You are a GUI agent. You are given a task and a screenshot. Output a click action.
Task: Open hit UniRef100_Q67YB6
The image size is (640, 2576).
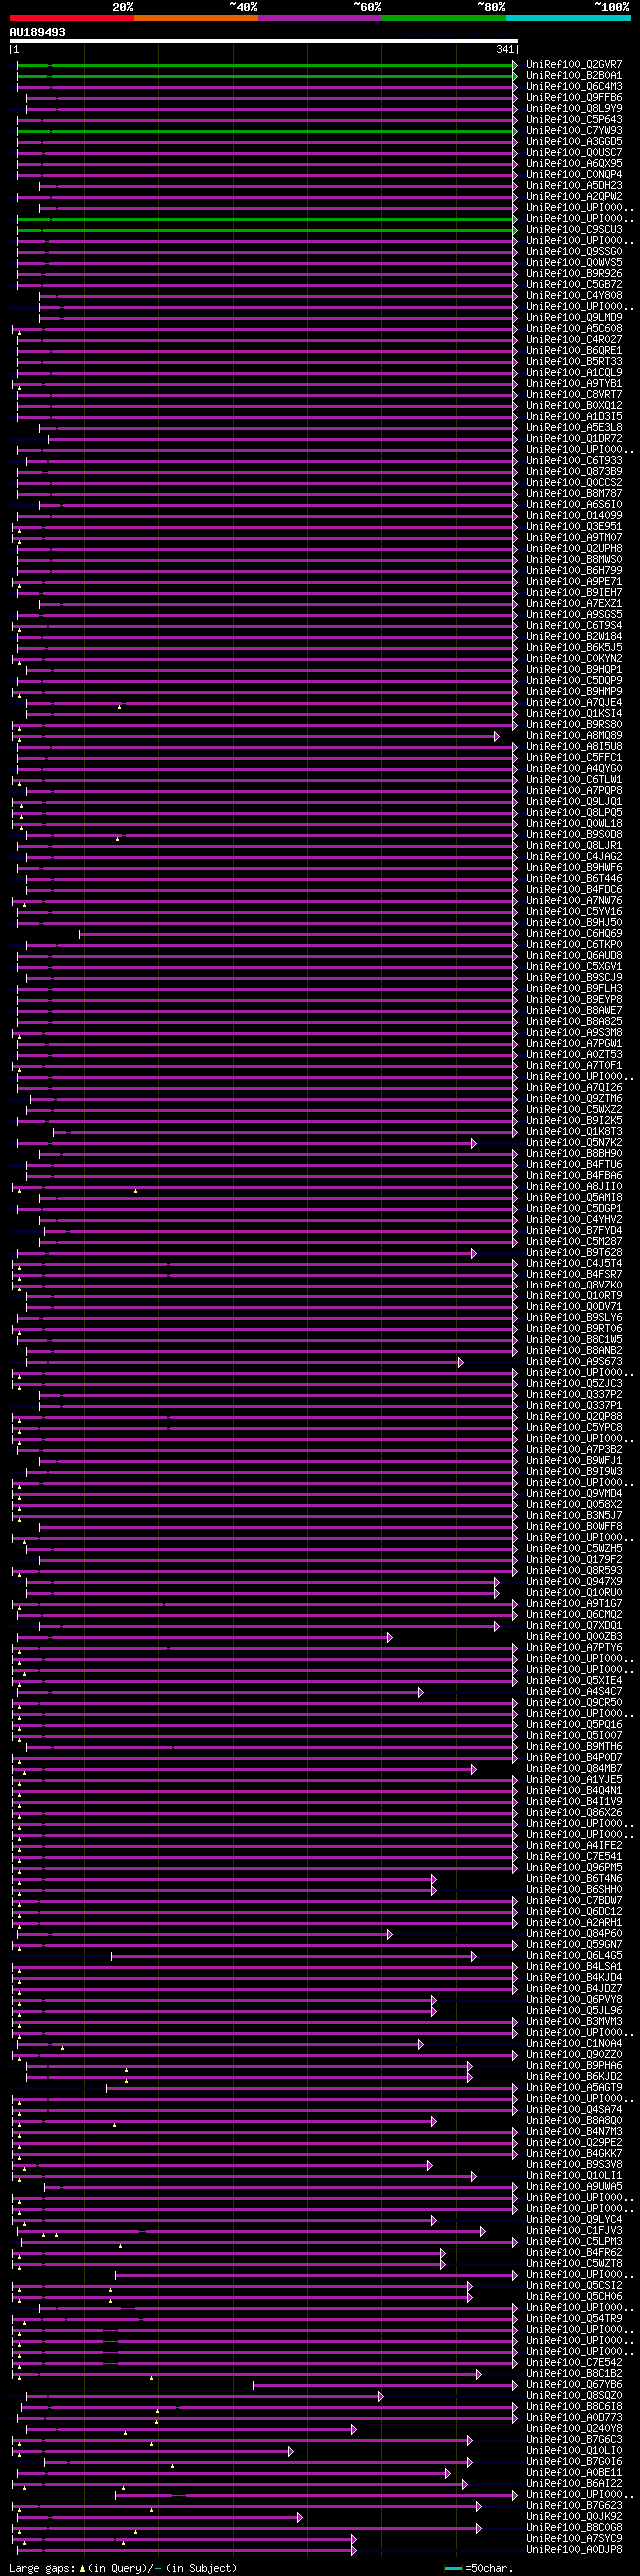[574, 2386]
